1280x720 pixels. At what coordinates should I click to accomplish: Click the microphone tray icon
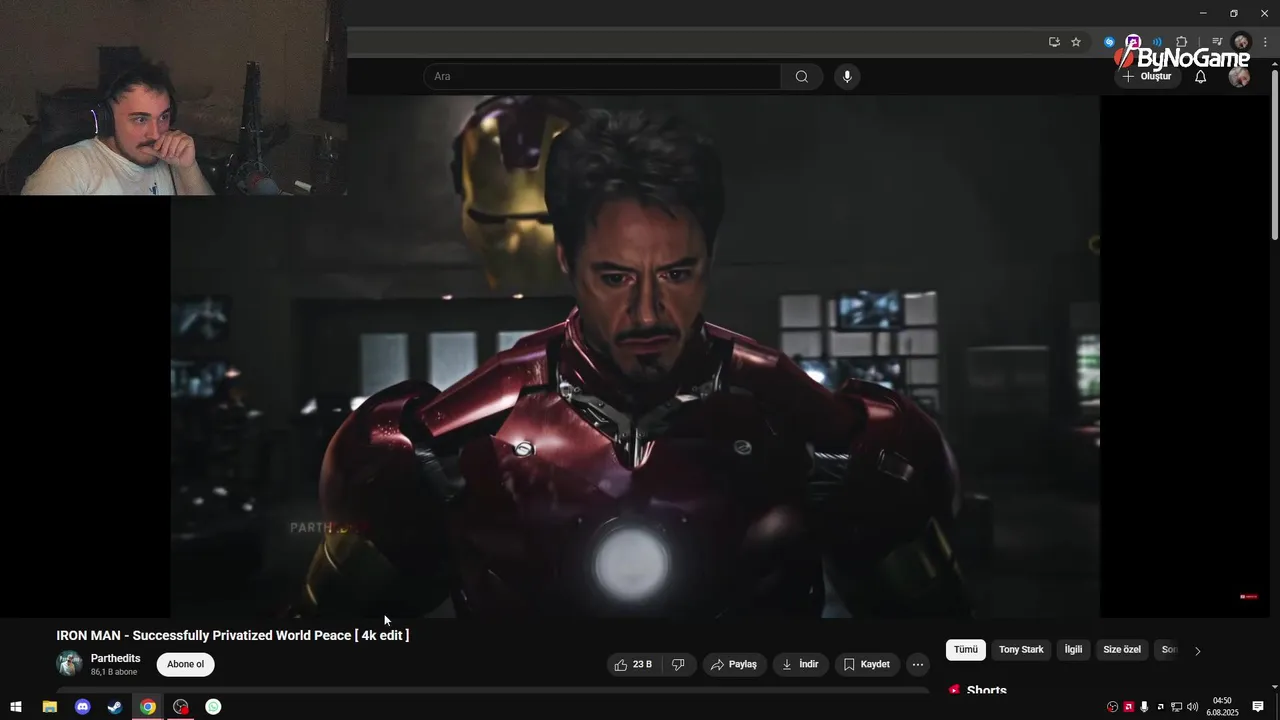pos(1145,707)
